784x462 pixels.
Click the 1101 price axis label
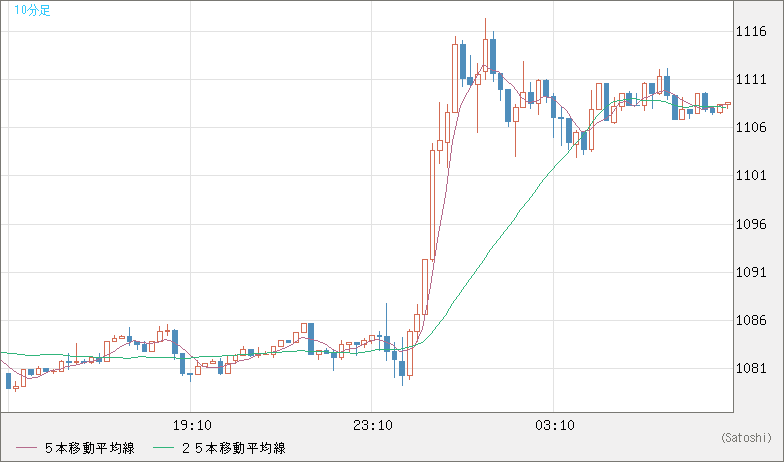751,176
